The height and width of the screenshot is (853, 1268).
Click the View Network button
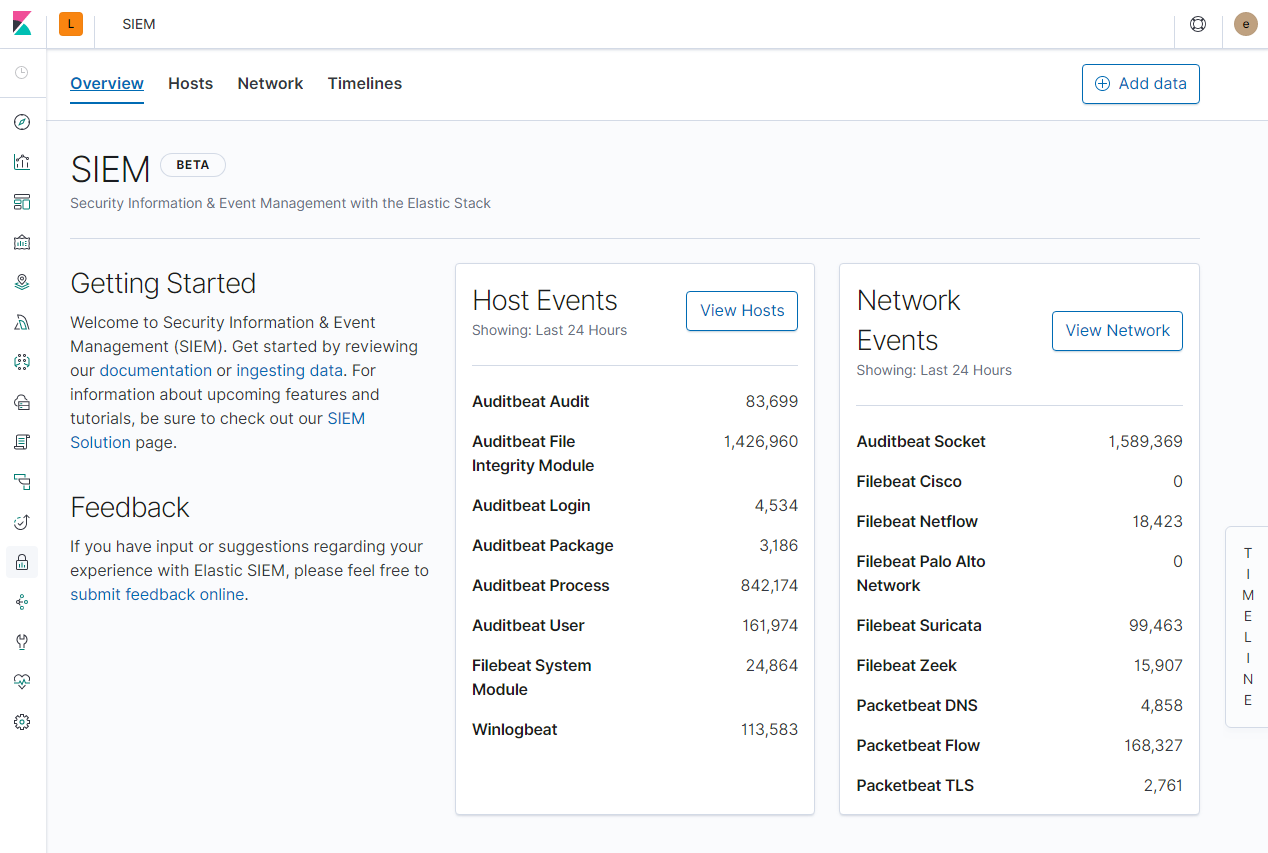pos(1117,331)
